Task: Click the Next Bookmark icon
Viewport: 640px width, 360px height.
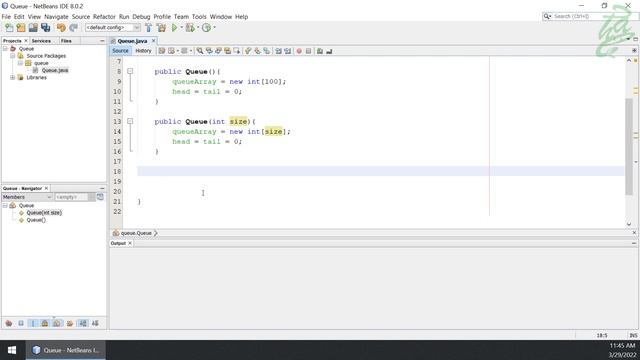Action: click(257, 51)
